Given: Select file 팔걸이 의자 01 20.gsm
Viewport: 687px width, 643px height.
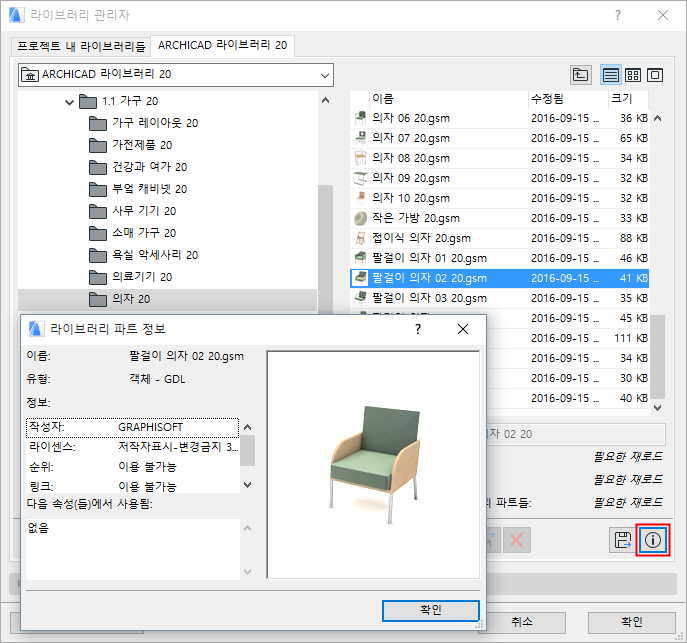Looking at the screenshot, I should (499, 258).
